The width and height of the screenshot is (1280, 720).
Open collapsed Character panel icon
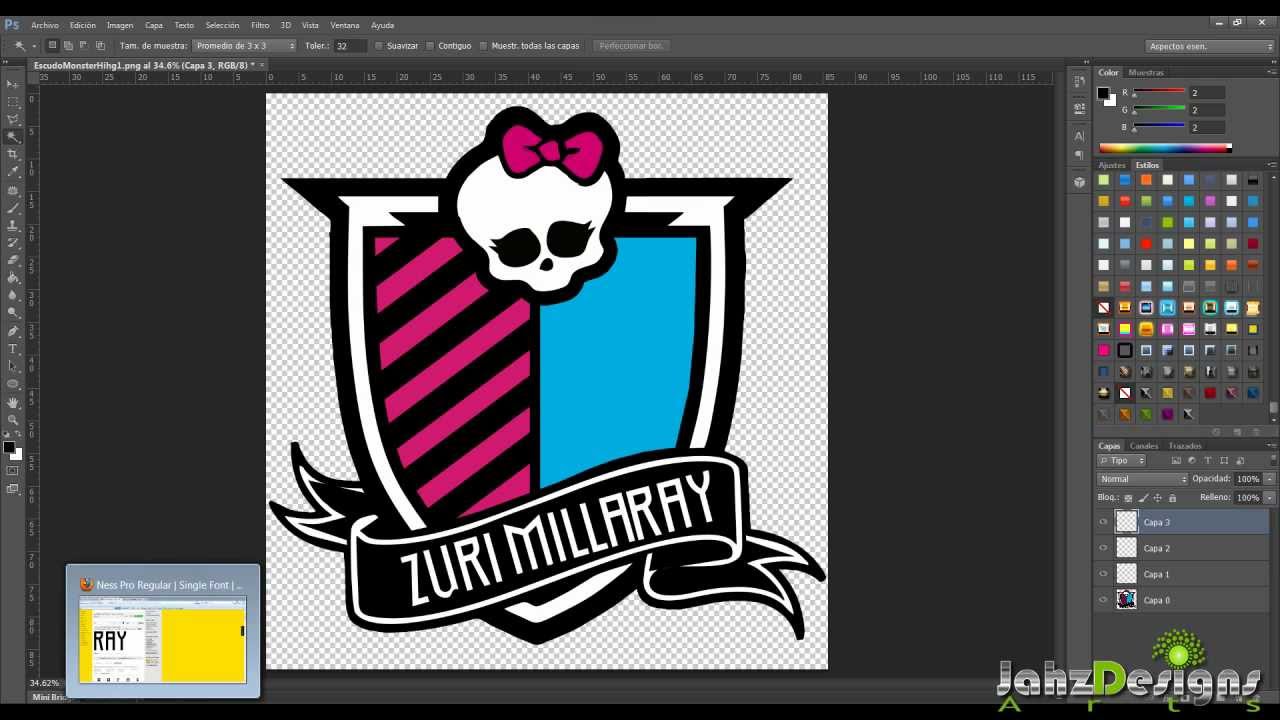coord(1079,135)
